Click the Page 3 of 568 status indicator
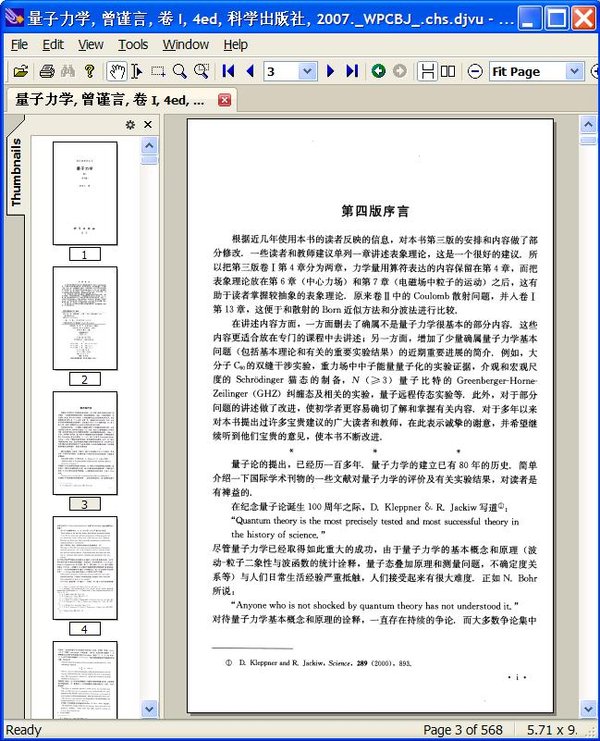 point(463,730)
